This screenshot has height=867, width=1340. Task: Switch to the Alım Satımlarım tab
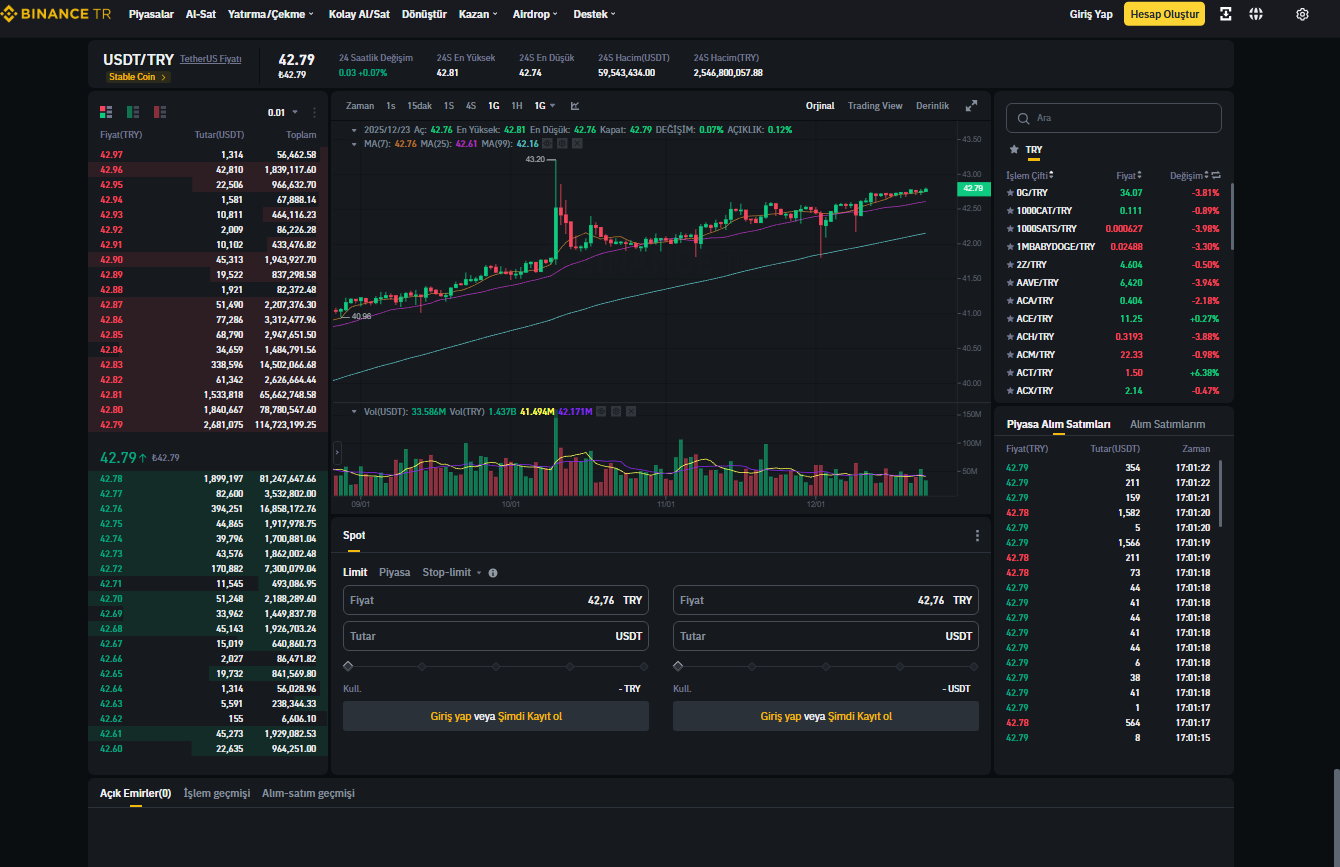coord(1167,424)
